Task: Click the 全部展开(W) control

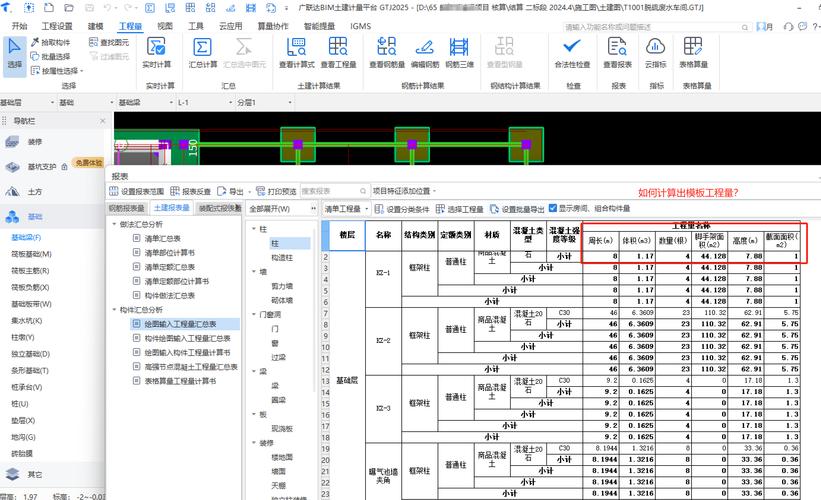Action: [270, 209]
